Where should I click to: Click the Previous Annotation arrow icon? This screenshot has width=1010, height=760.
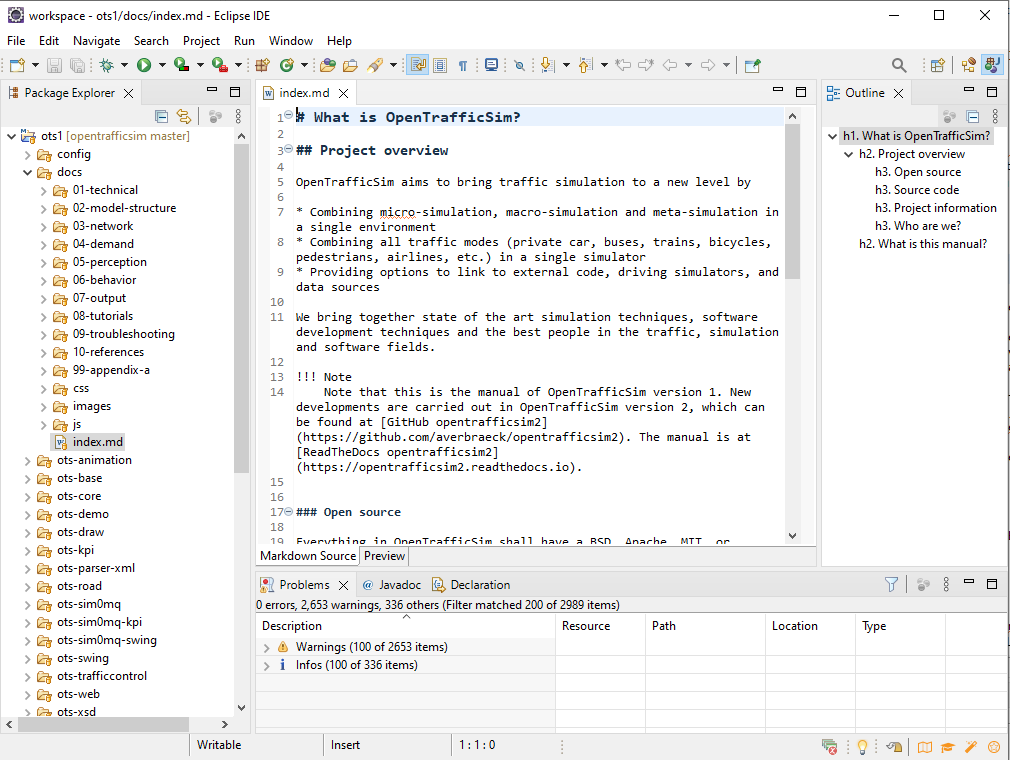pos(585,65)
